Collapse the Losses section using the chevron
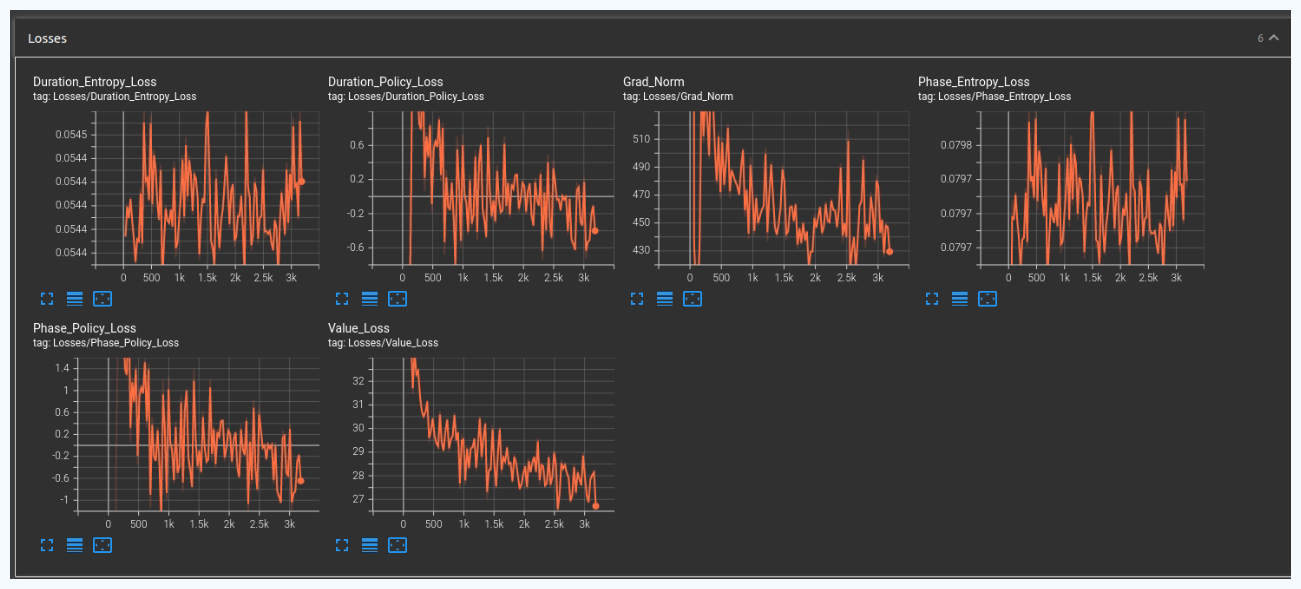This screenshot has width=1301, height=589. pyautogui.click(x=1273, y=38)
